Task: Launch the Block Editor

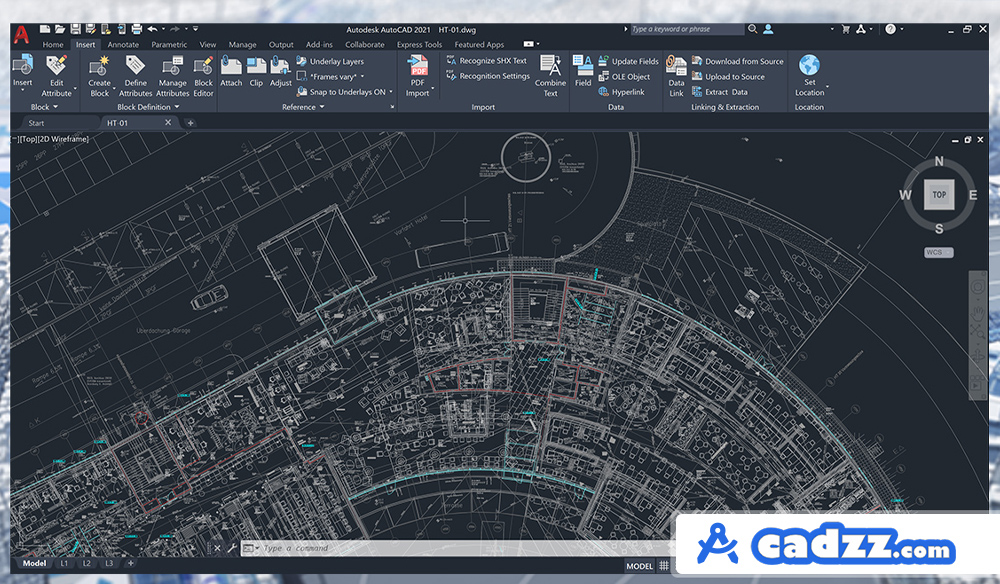Action: tap(203, 75)
